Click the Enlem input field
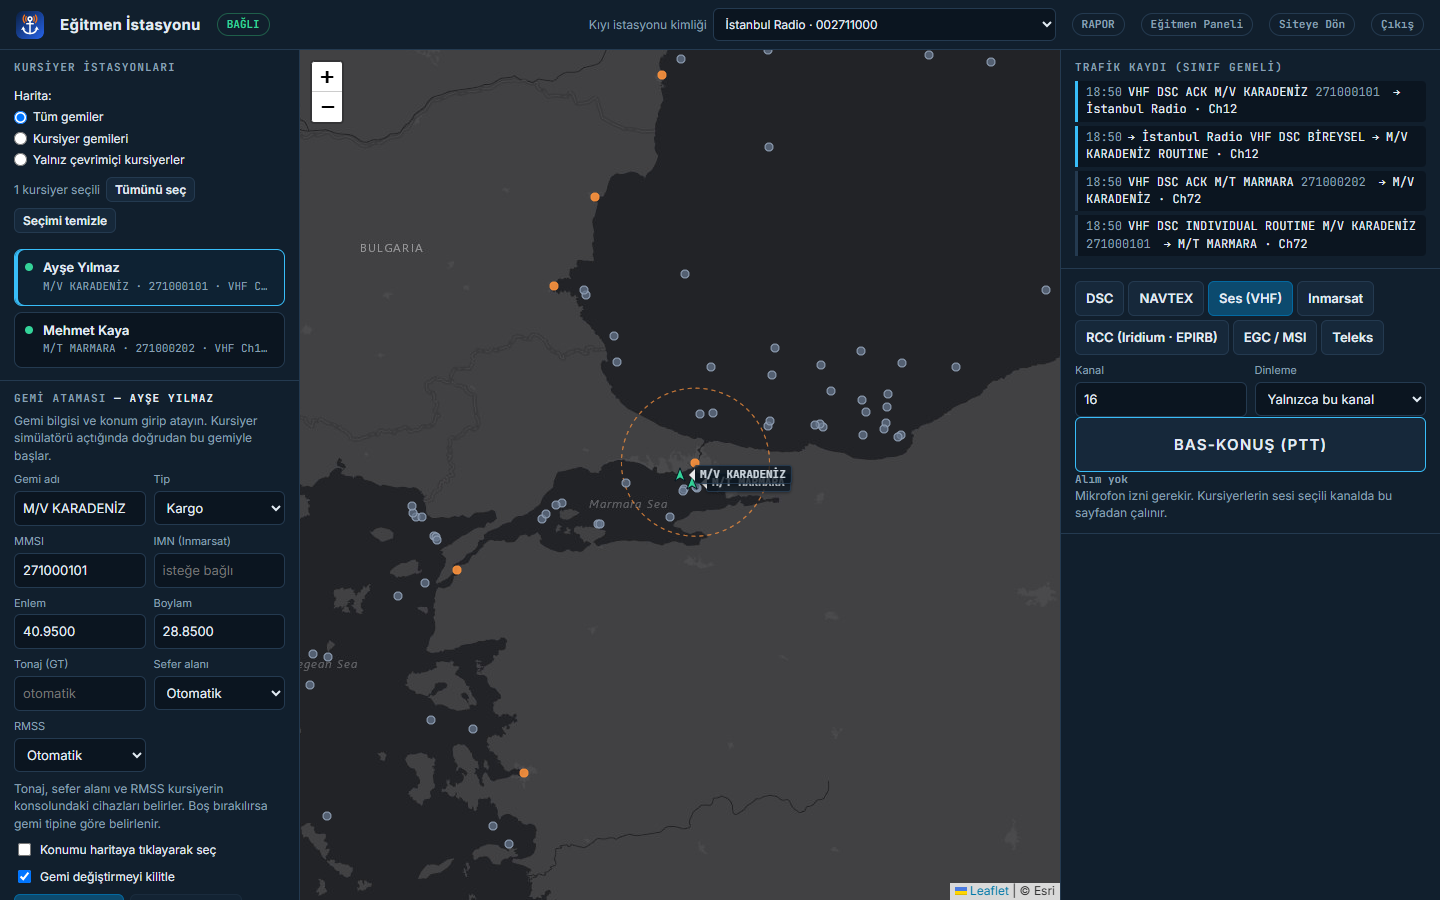The image size is (1440, 900). [x=80, y=631]
